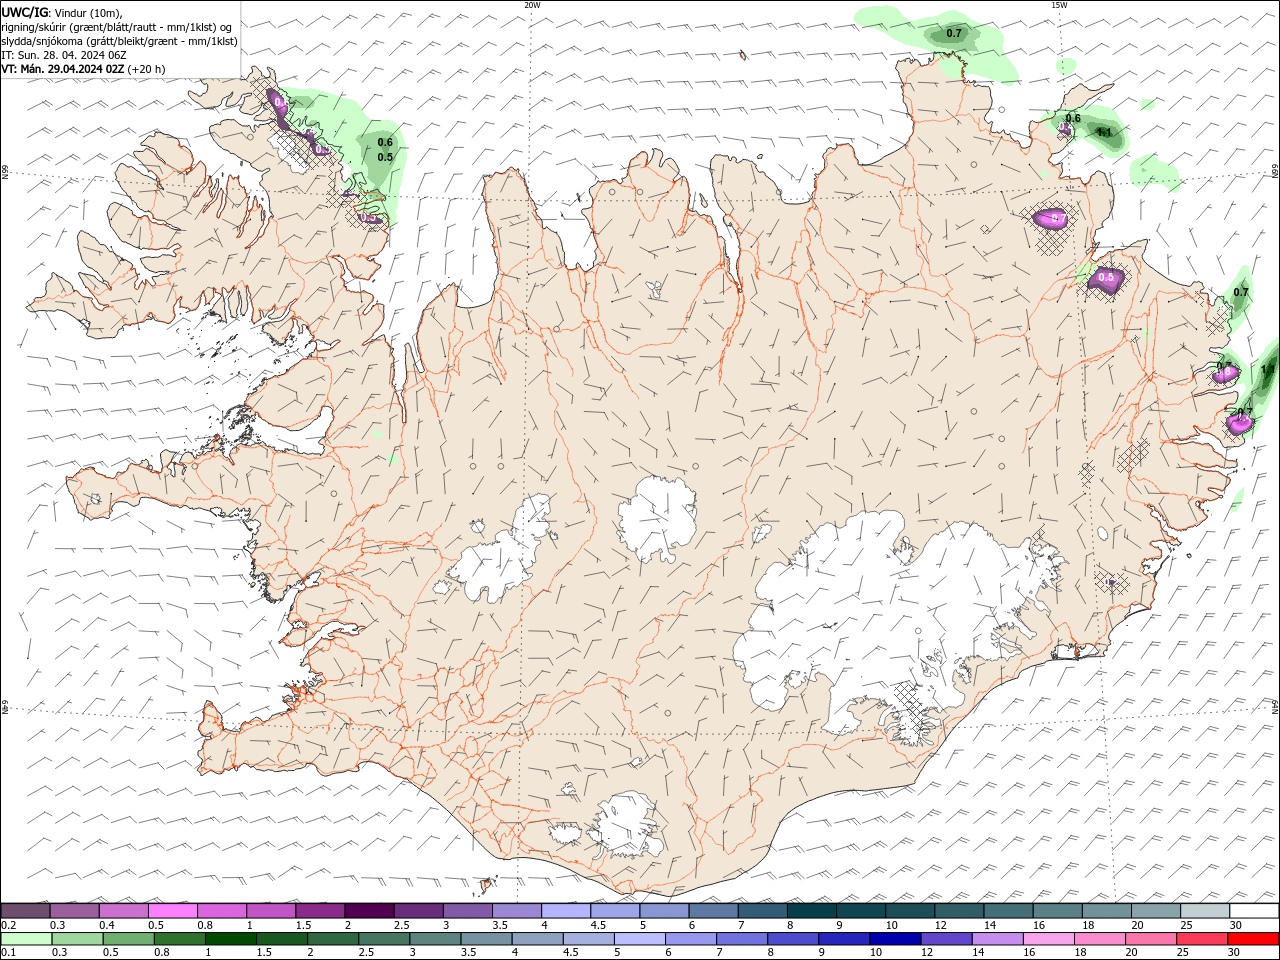Pick the rain scale swatch starting at 2.5
Image resolution: width=1280 pixels, height=960 pixels.
point(384,939)
